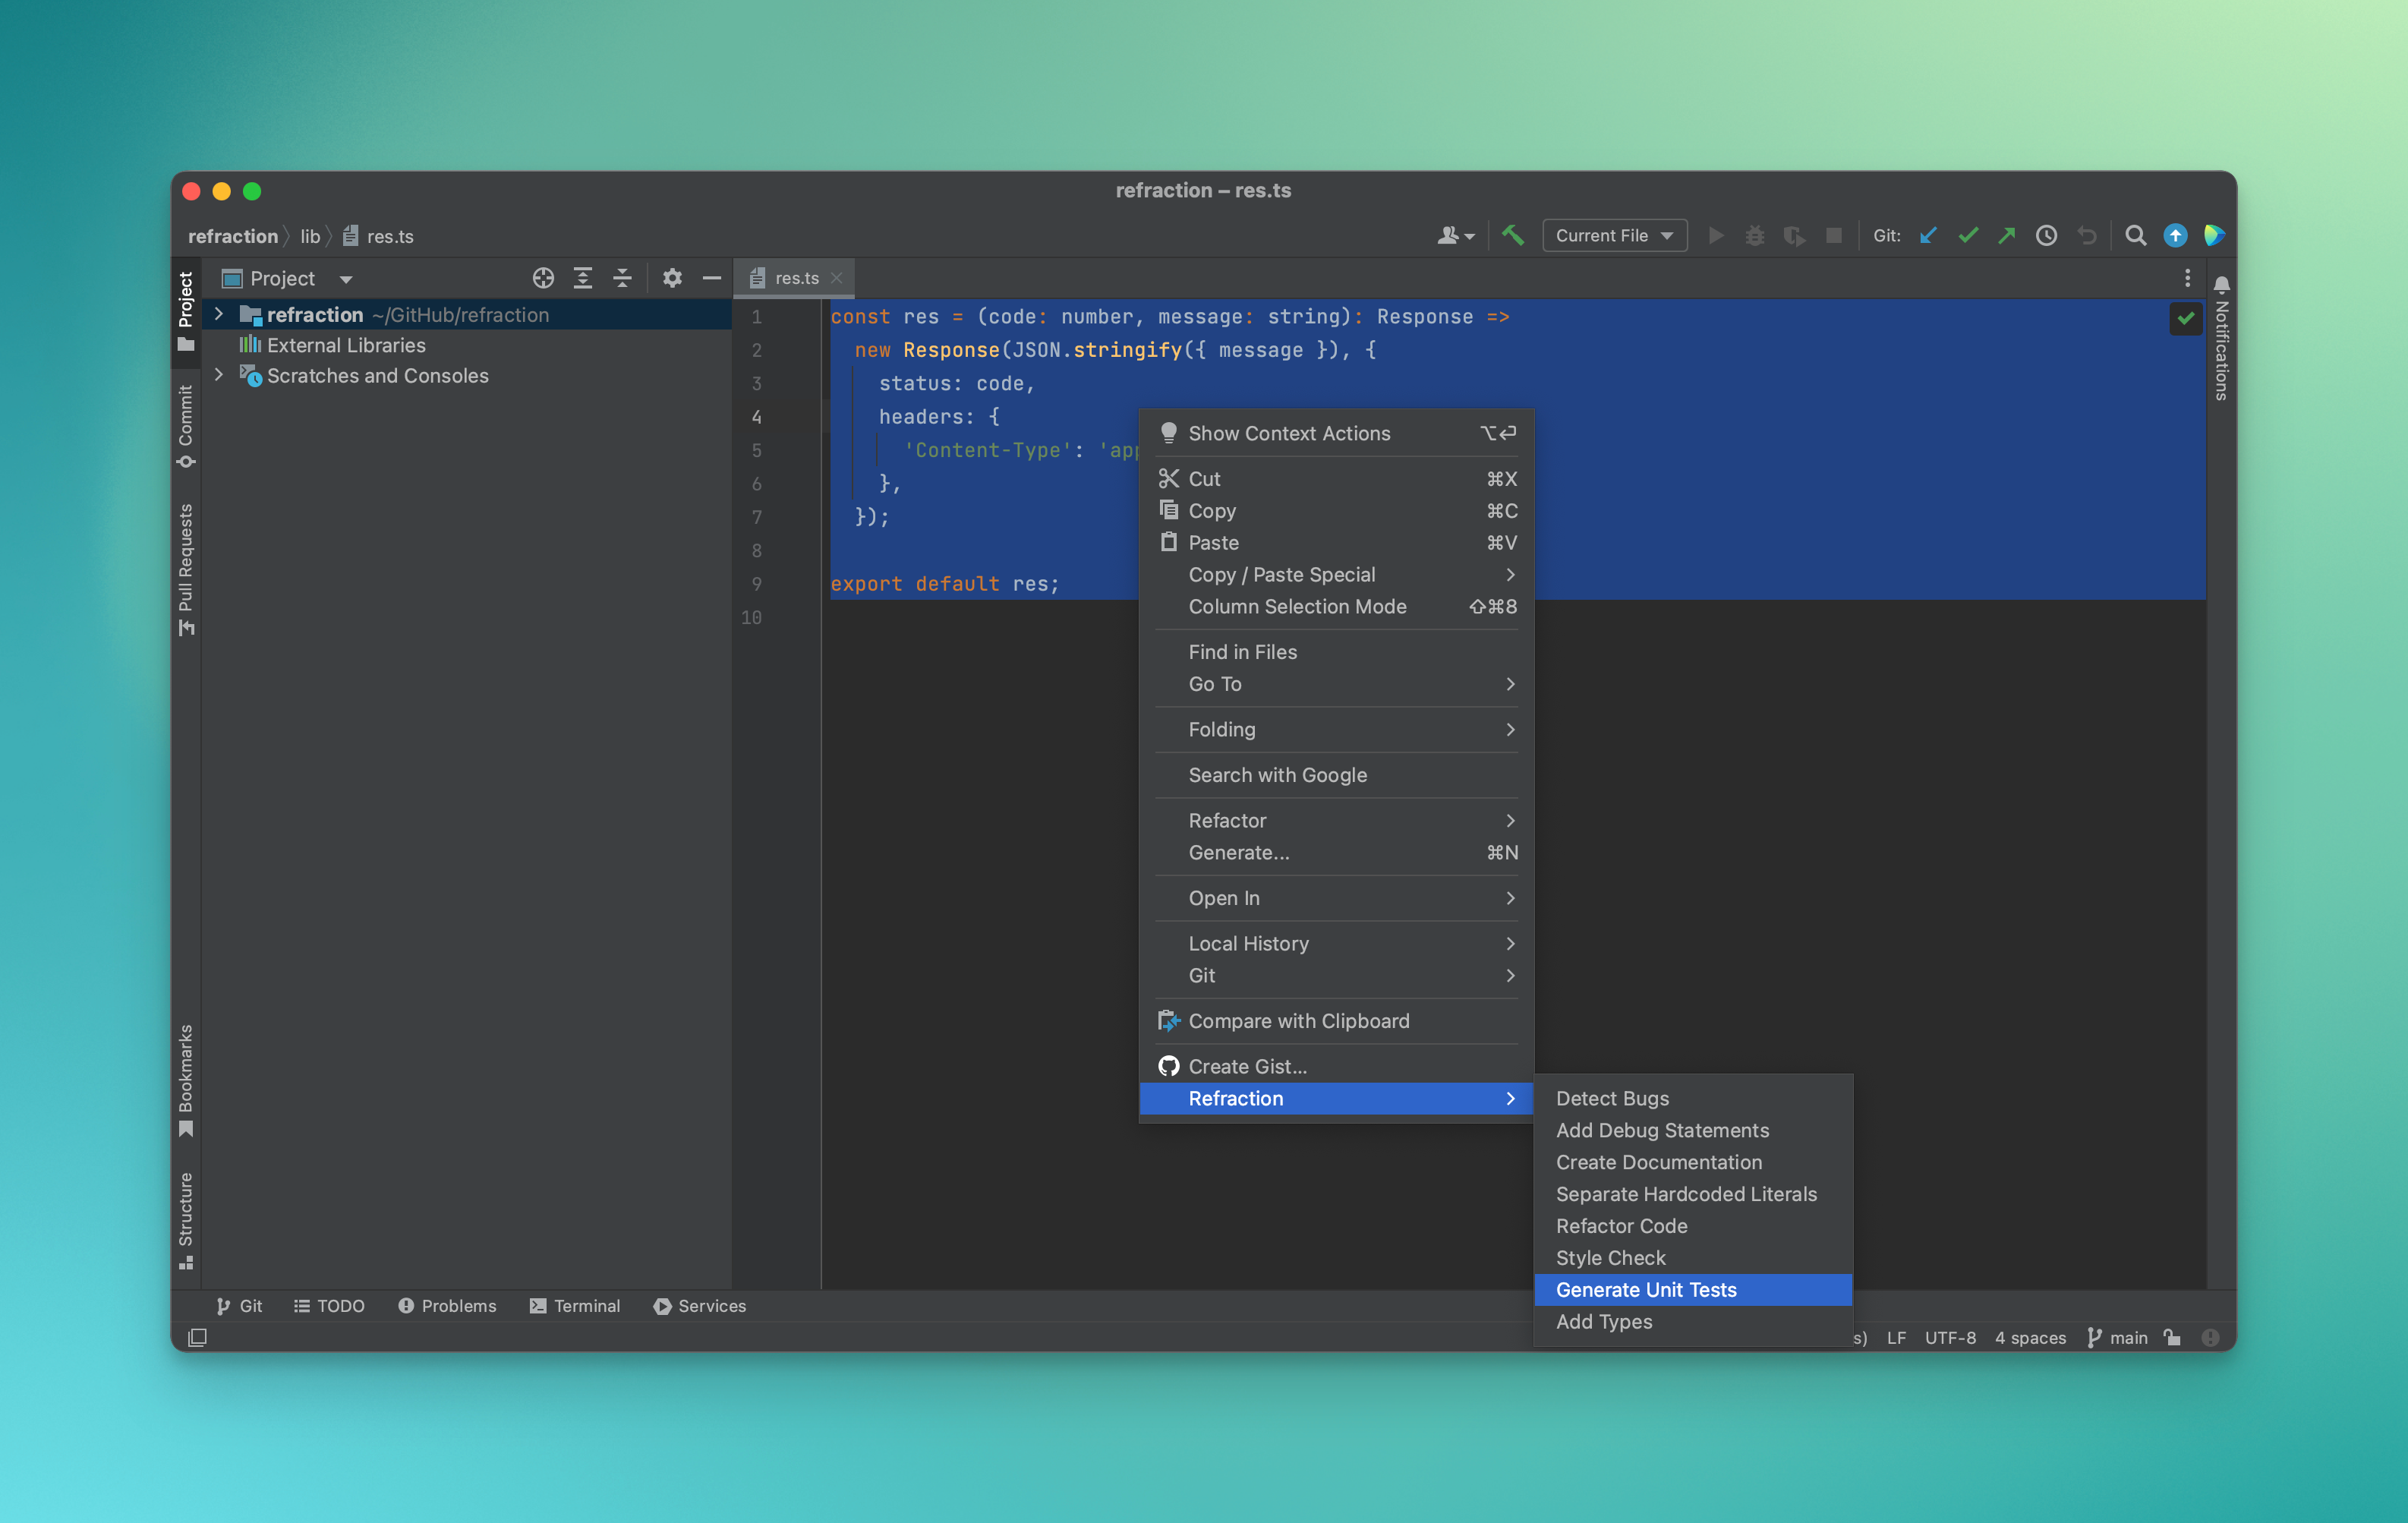
Task: Click Git Commit checkmark icon
Action: [1968, 236]
